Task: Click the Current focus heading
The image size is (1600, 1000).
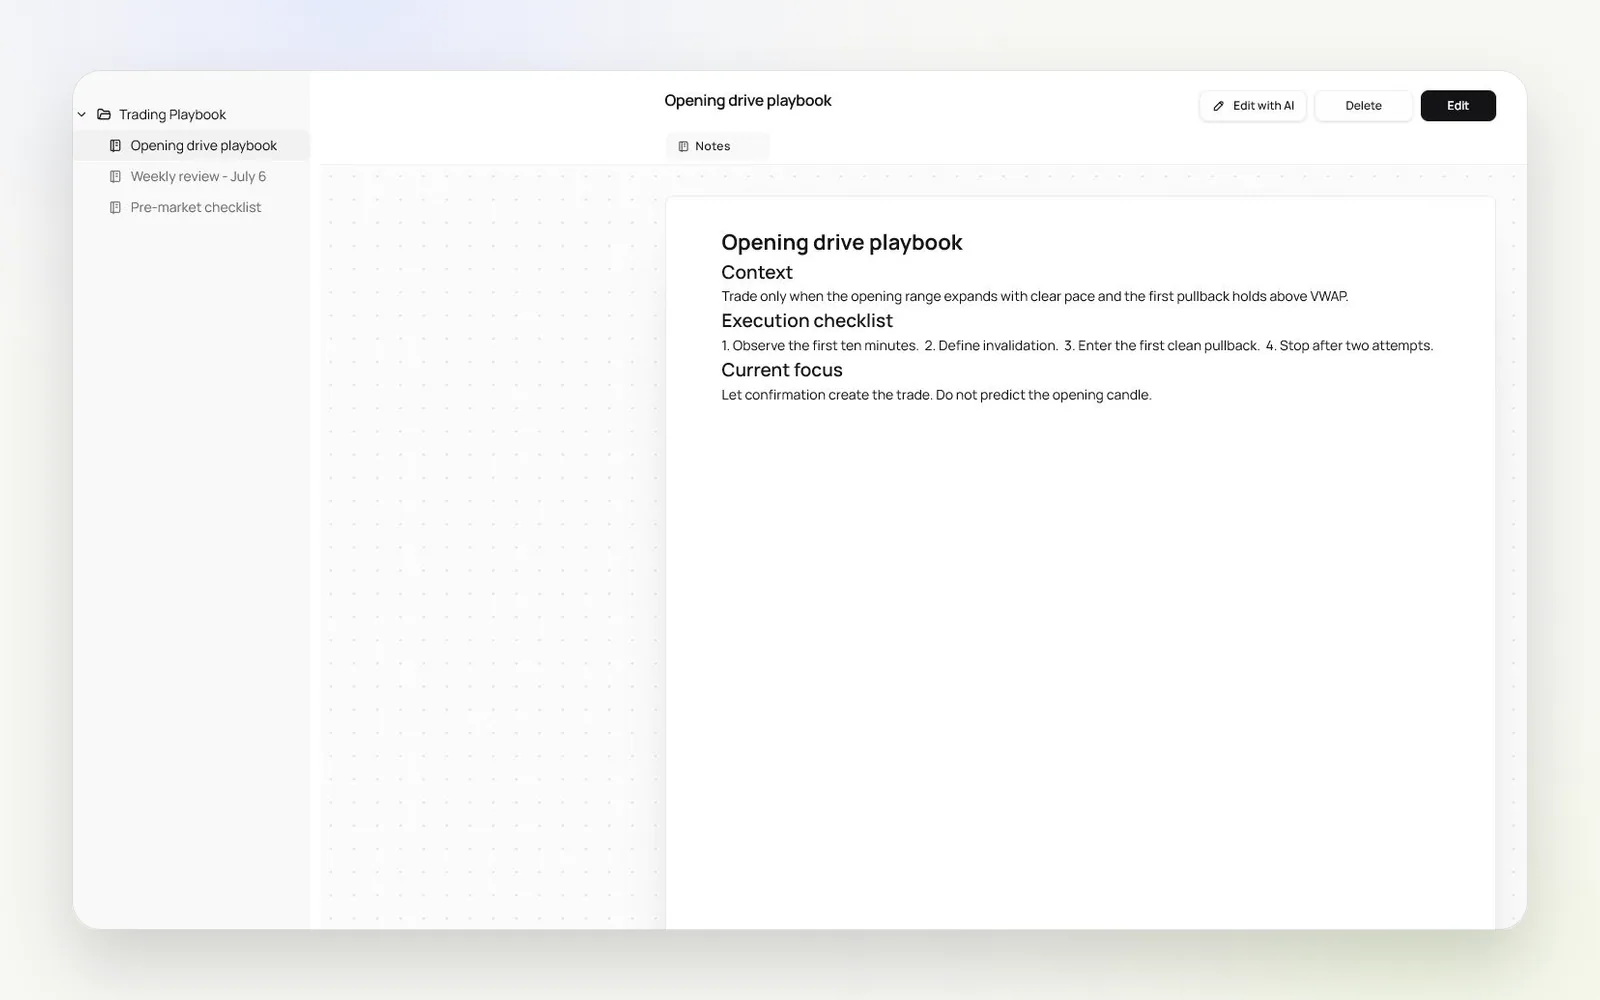Action: [782, 370]
